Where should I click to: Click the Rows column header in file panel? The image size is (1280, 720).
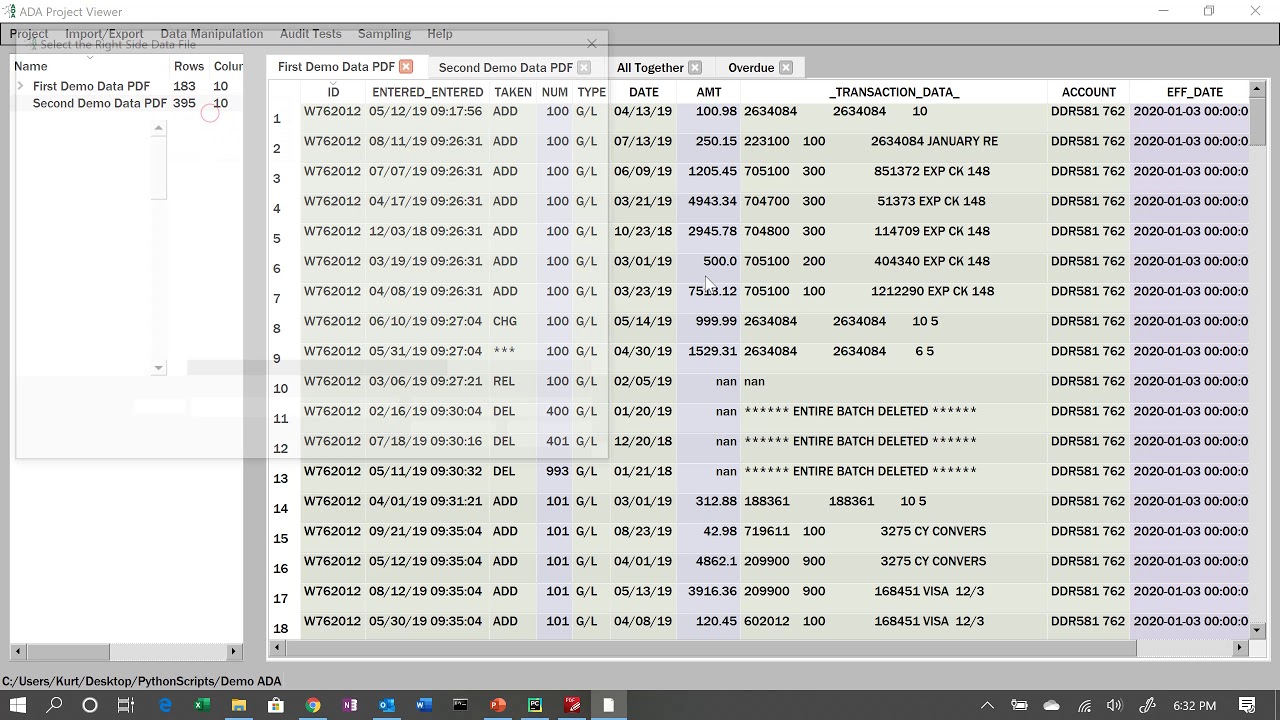pos(188,66)
